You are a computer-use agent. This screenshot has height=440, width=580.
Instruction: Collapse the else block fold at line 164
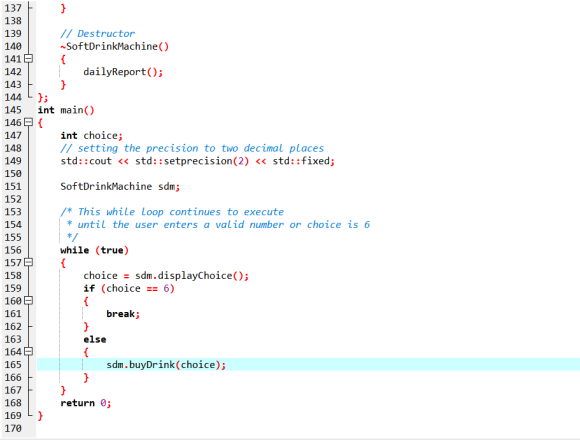28,352
